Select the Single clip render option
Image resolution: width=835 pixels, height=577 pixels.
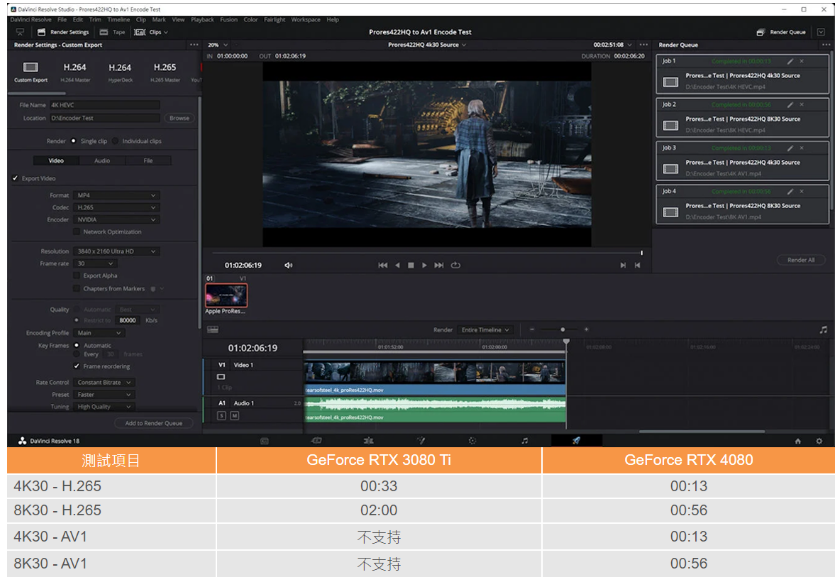[73, 141]
